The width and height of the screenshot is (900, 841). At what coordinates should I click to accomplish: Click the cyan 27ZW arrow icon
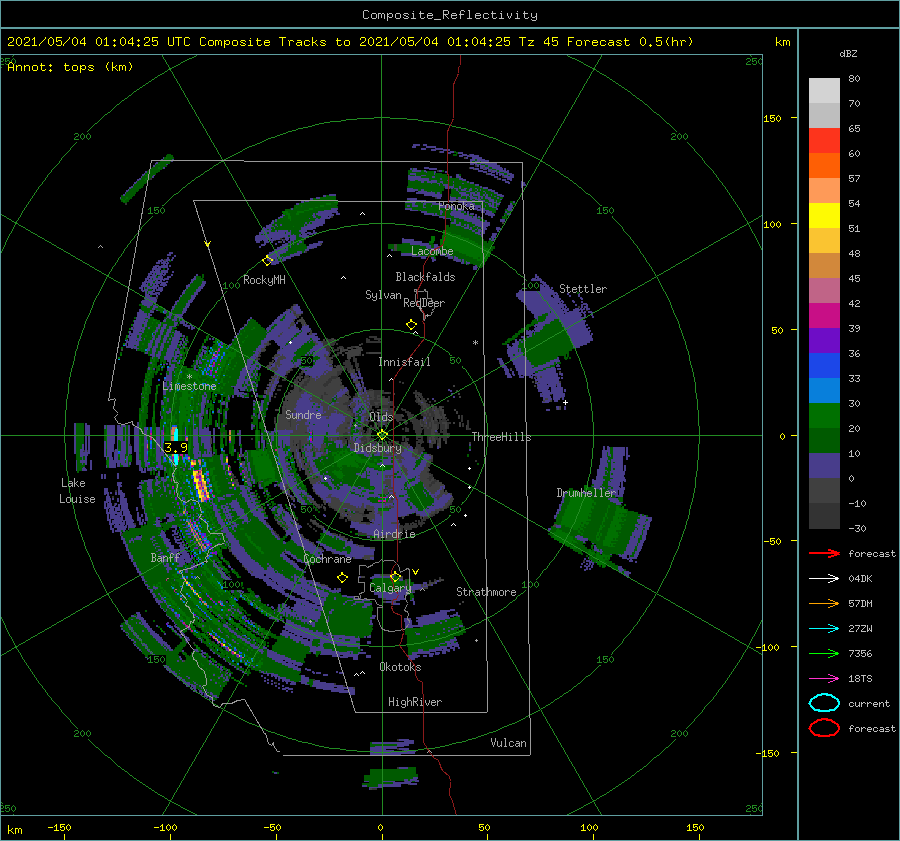pos(824,629)
